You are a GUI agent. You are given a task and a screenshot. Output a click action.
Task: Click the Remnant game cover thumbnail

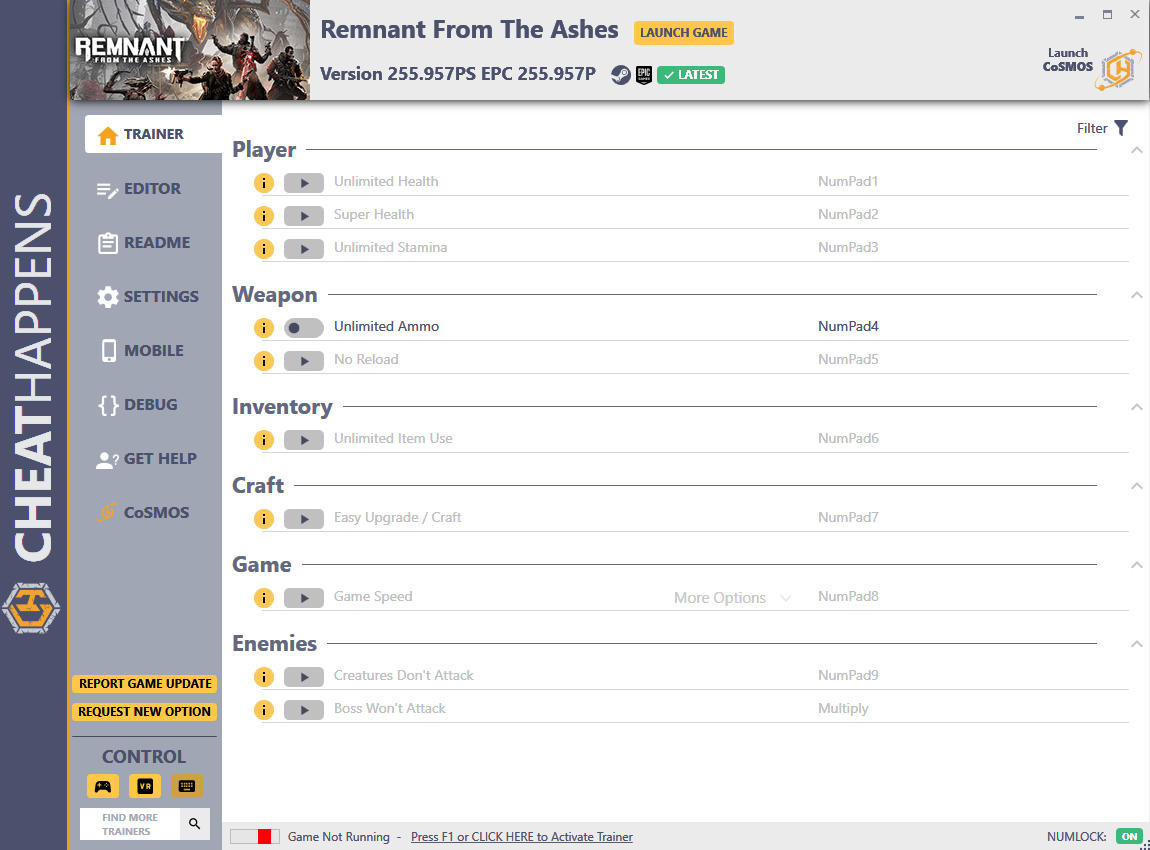pos(190,50)
